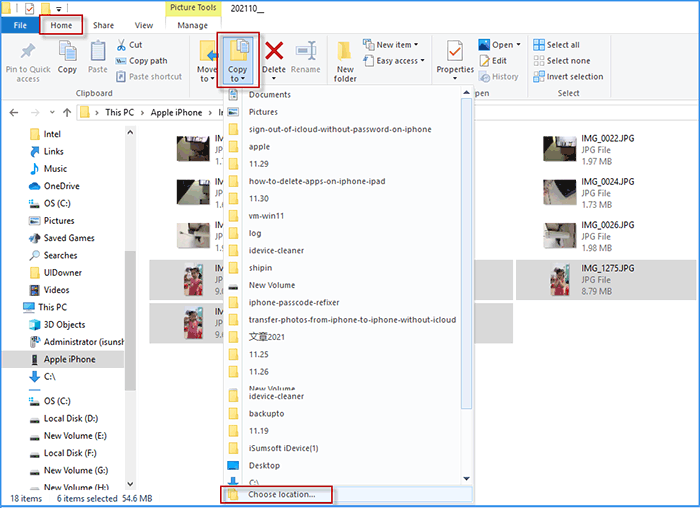Image resolution: width=700 pixels, height=508 pixels.
Task: Choose the apple folder in menu
Action: click(x=259, y=147)
